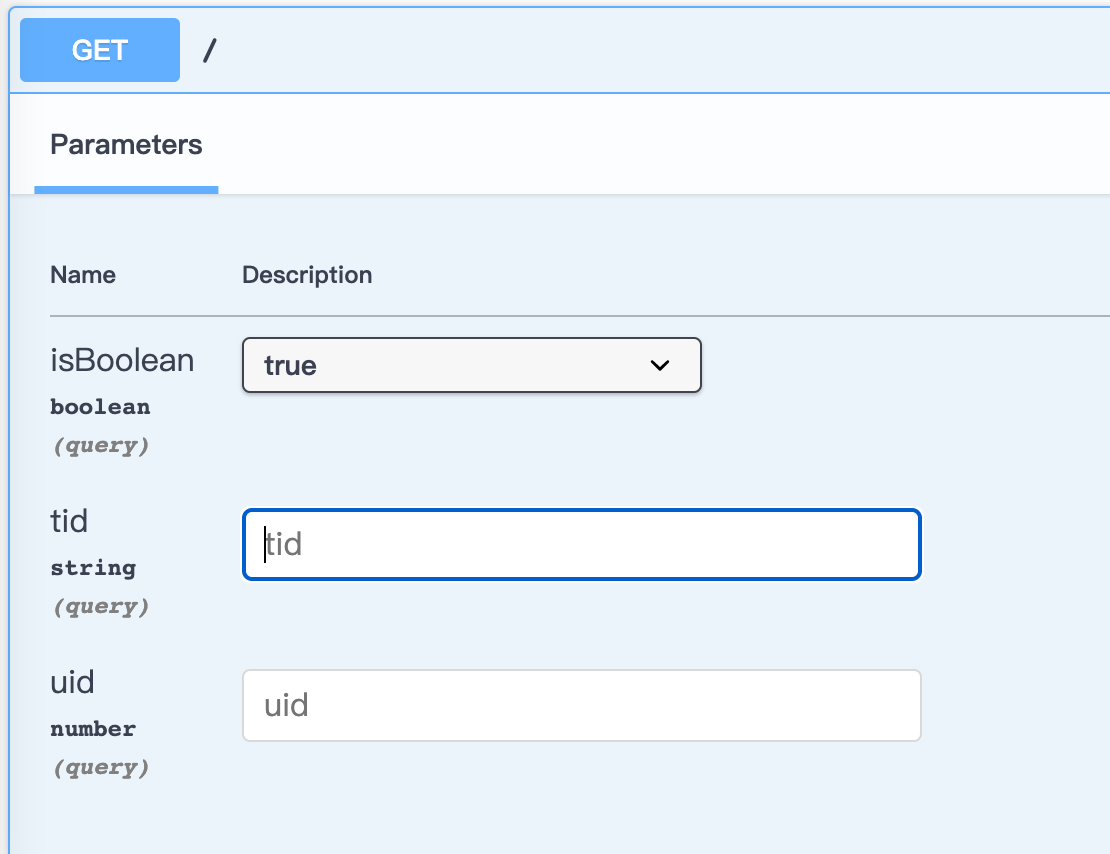Click the "(query)" label under tid
The image size is (1110, 854).
click(100, 607)
